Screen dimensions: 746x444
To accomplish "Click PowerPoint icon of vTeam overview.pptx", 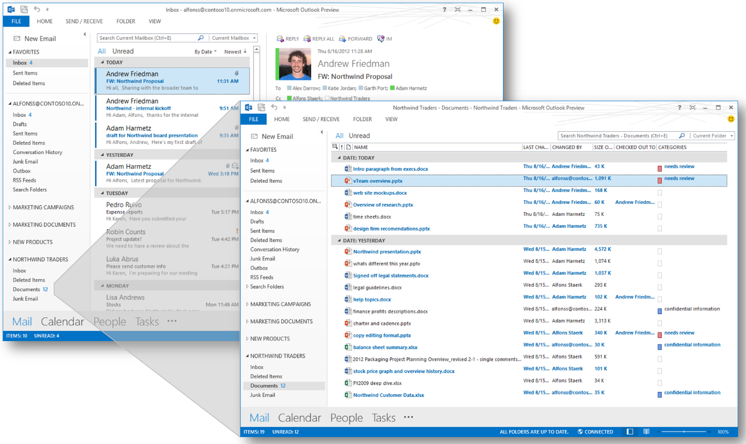I will click(x=348, y=180).
